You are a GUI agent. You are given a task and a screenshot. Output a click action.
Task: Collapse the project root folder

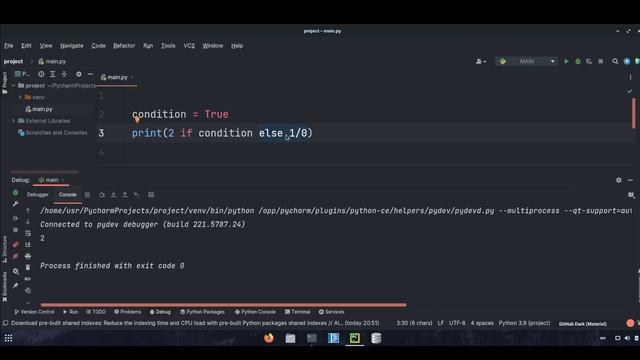(x=13, y=86)
